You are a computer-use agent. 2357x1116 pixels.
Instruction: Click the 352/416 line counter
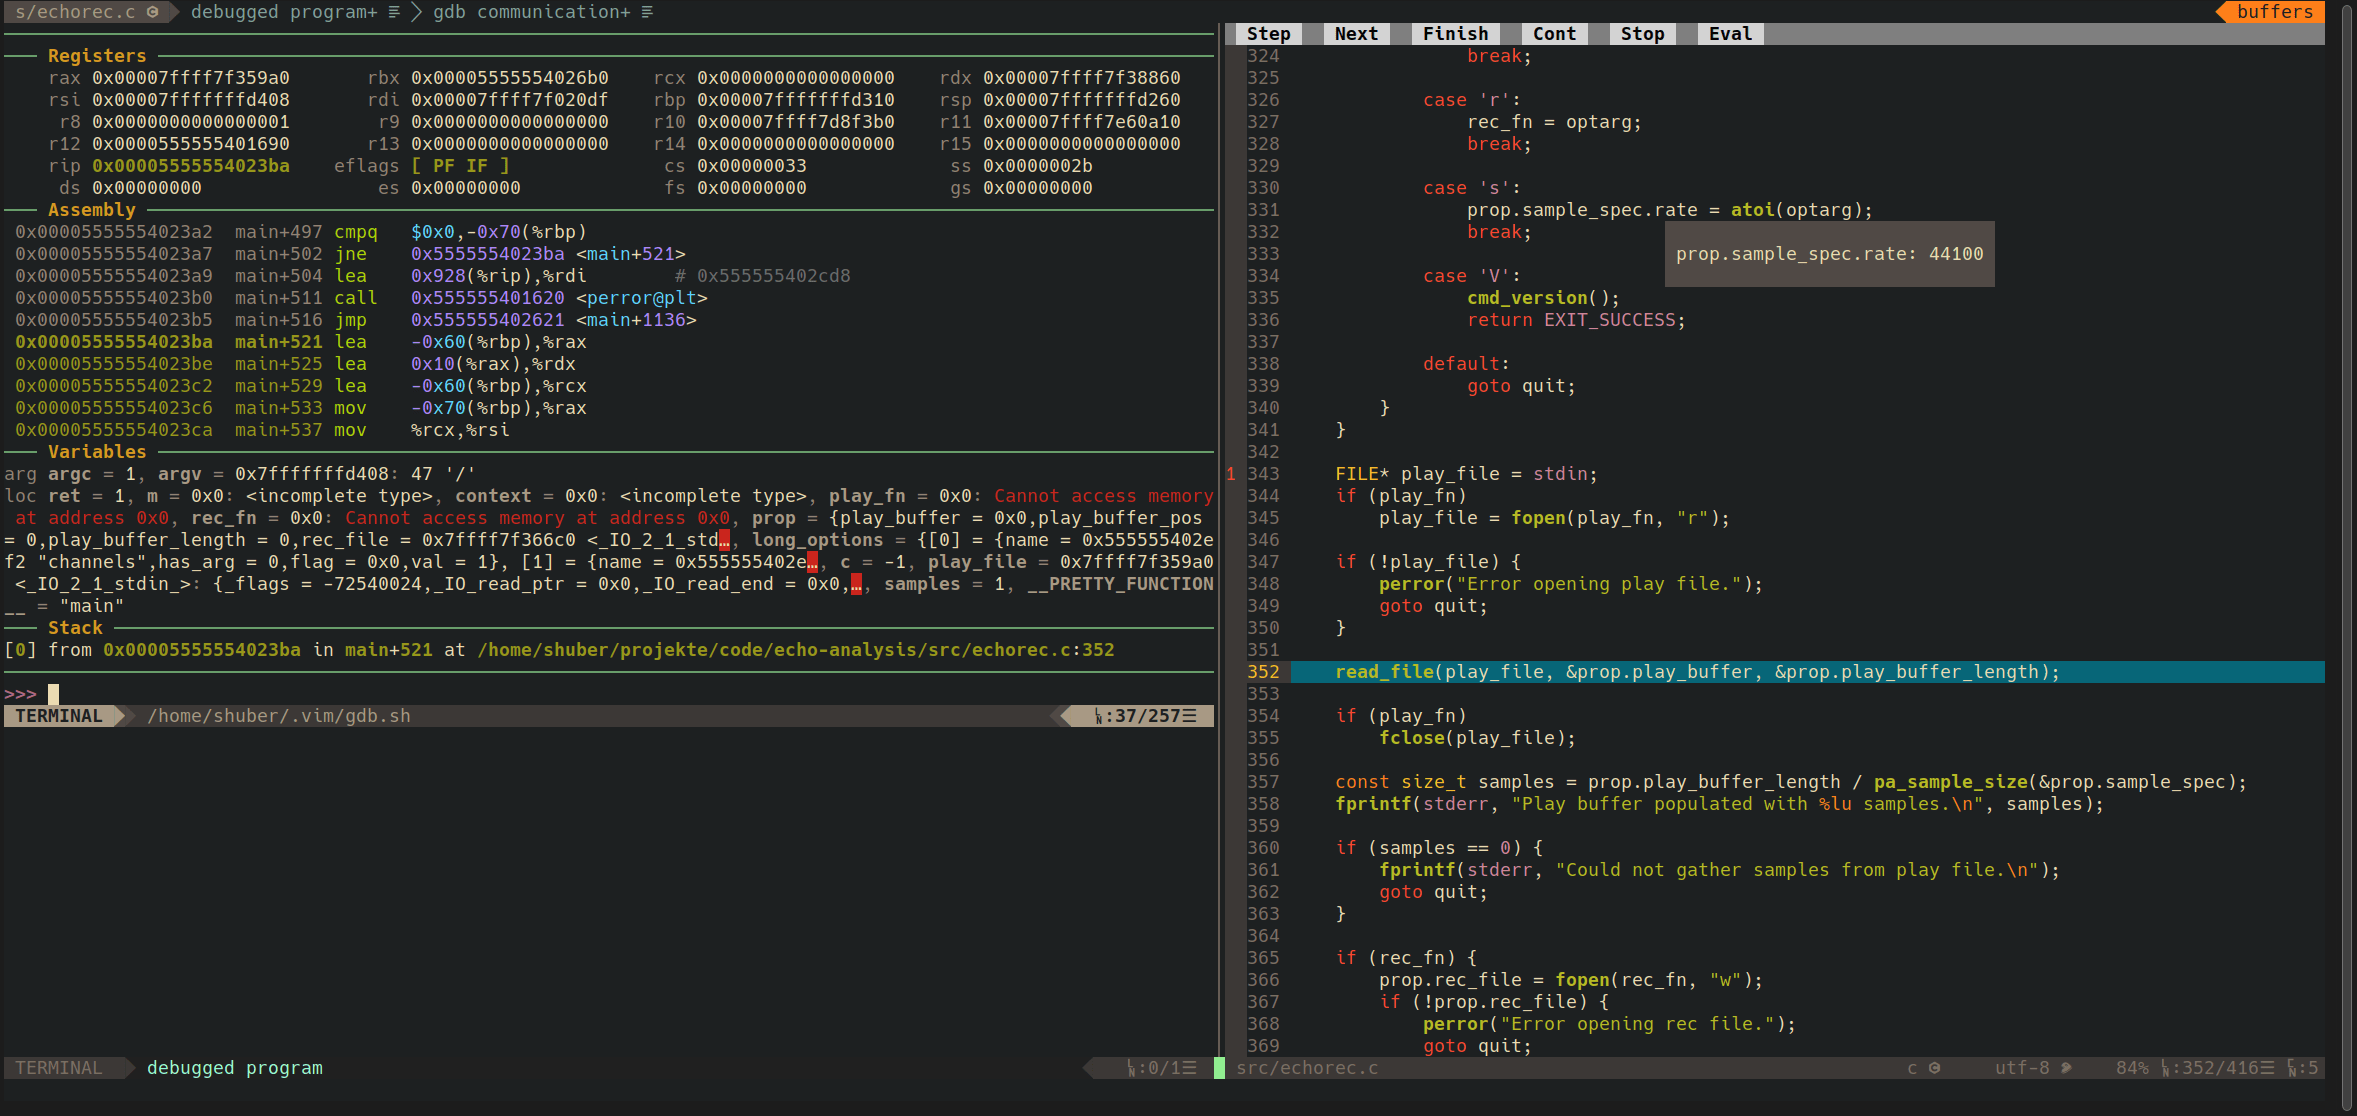tap(2218, 1068)
